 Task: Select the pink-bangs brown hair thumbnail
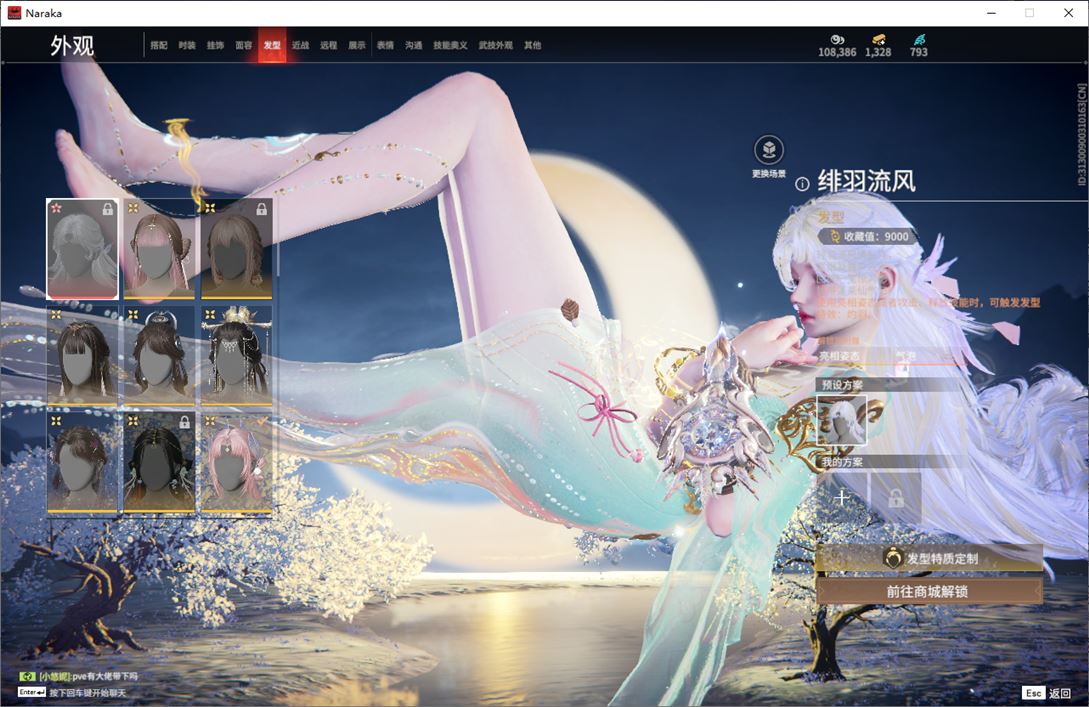pos(159,249)
